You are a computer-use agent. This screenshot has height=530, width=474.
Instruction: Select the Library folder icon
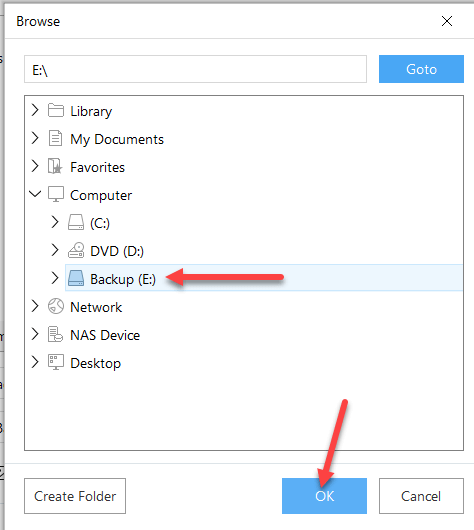point(56,111)
